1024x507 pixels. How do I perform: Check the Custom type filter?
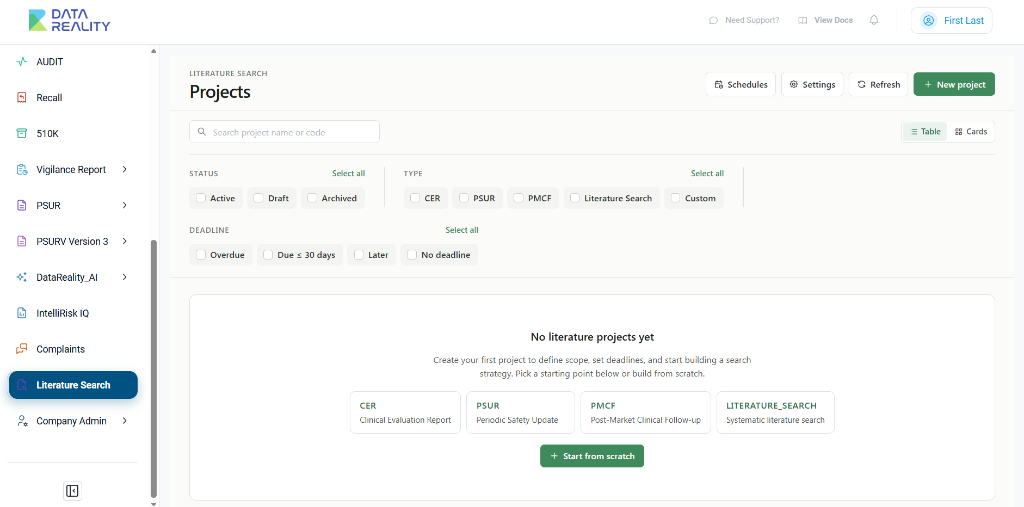[x=675, y=198]
